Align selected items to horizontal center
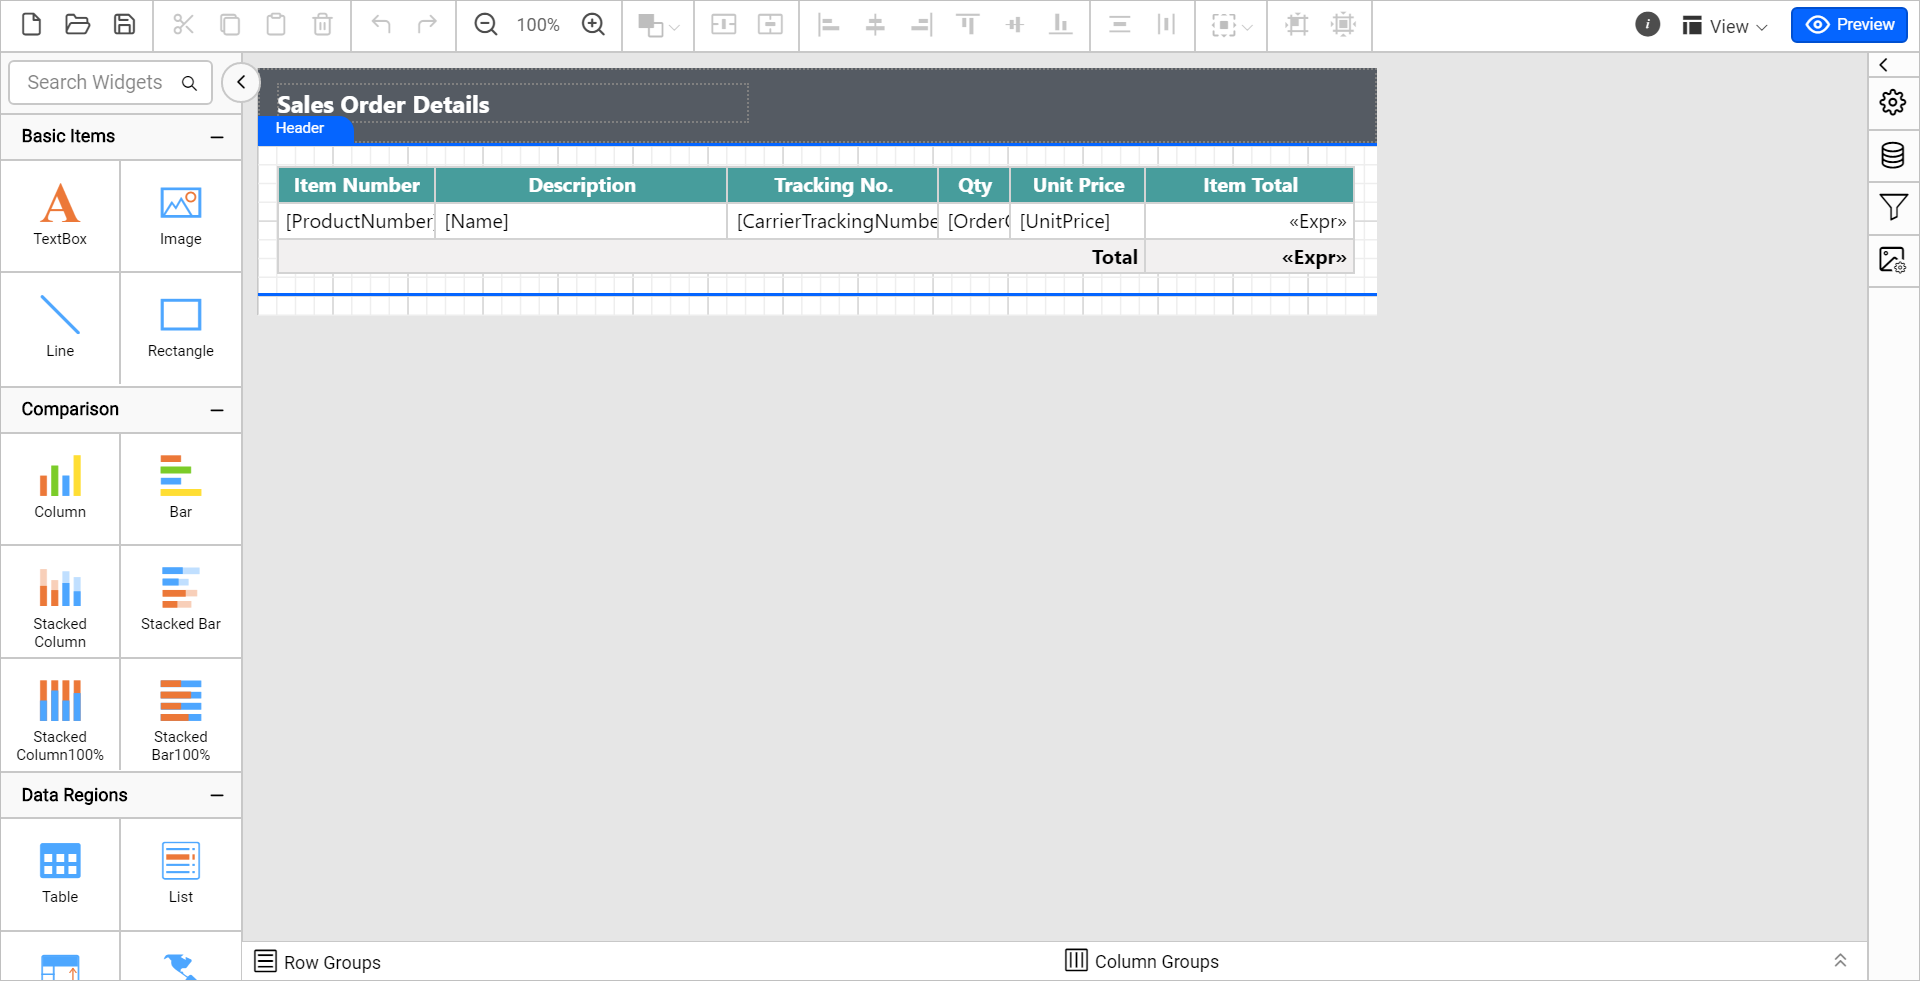 (875, 25)
